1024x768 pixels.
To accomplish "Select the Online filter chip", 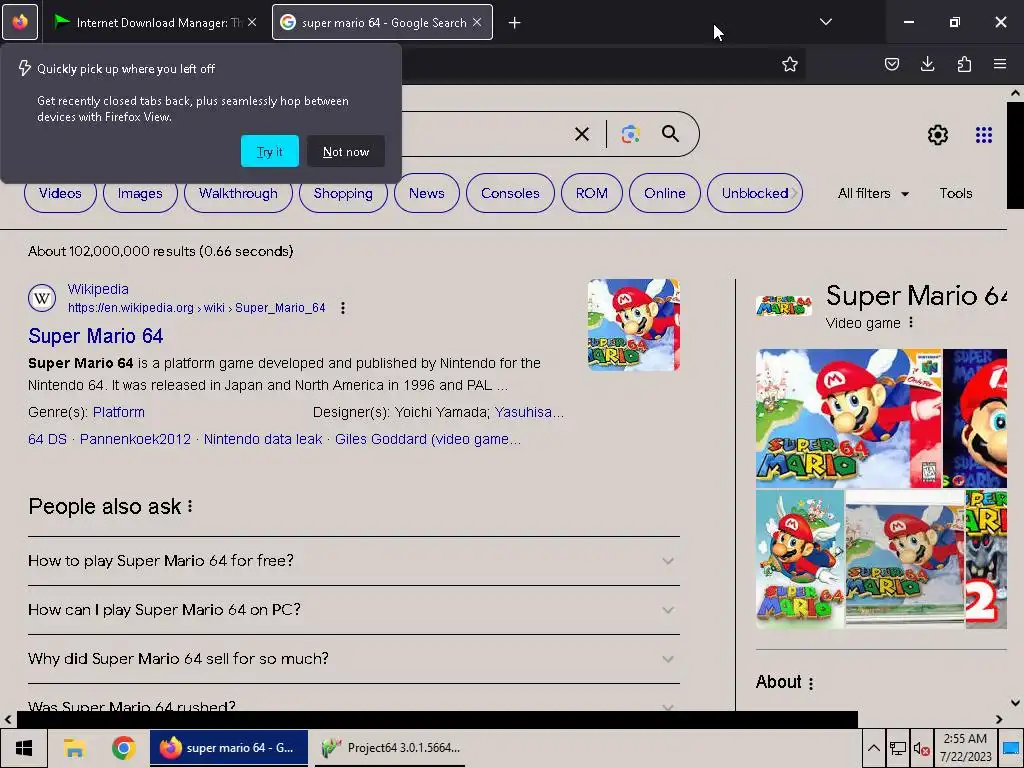I will pos(665,193).
